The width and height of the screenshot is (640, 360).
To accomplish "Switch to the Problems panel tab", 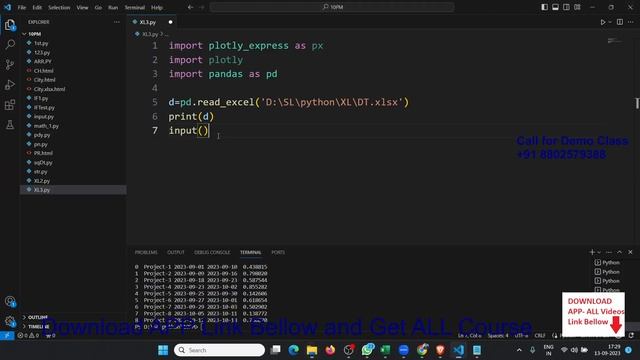I will [x=146, y=252].
